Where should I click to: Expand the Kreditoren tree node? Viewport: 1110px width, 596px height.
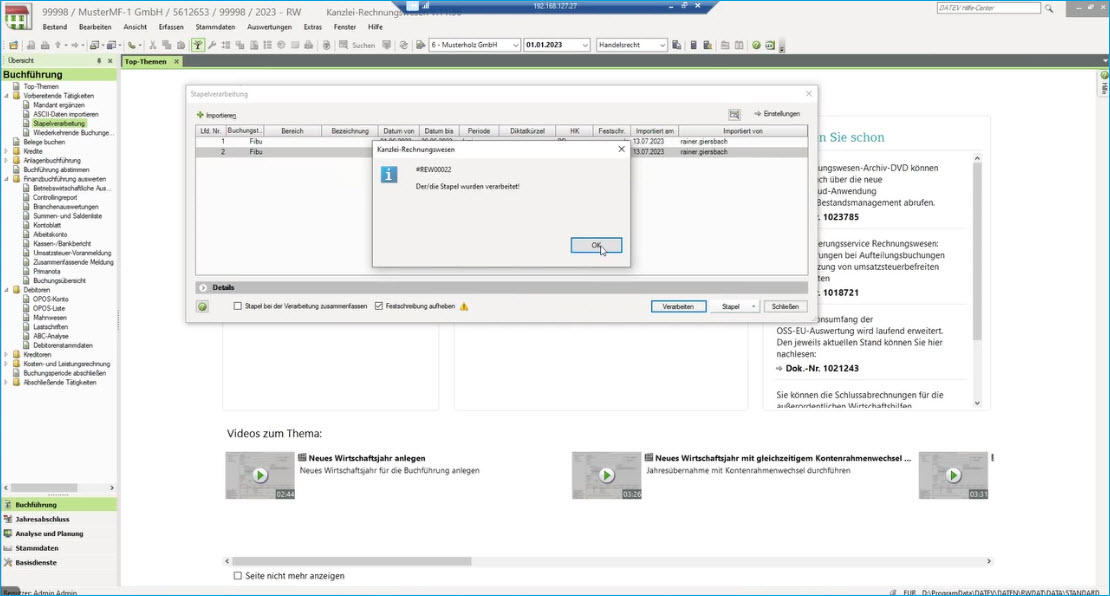tap(7, 355)
